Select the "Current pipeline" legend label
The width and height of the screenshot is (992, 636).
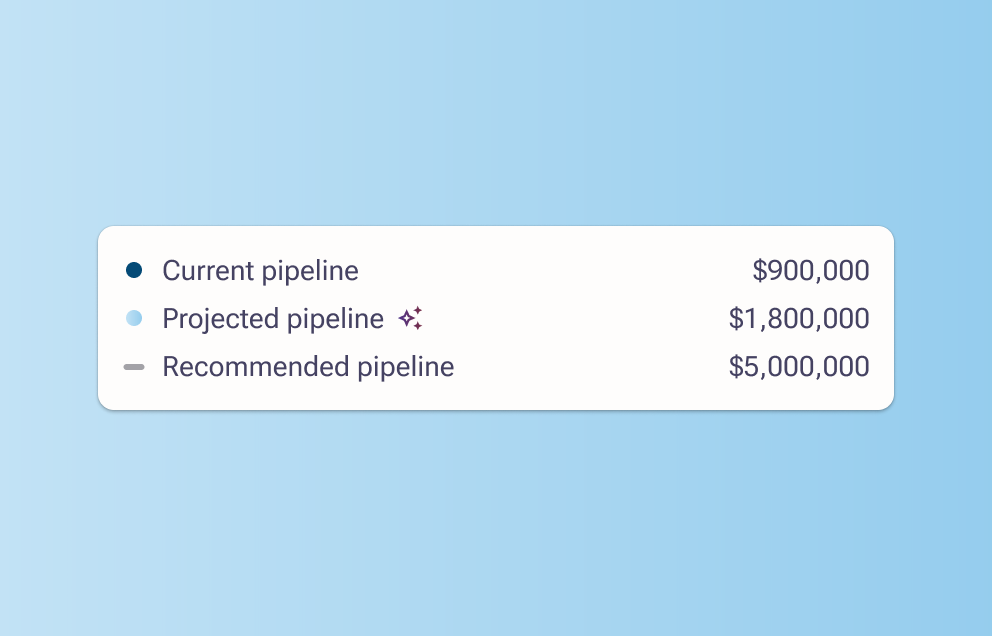click(x=260, y=271)
